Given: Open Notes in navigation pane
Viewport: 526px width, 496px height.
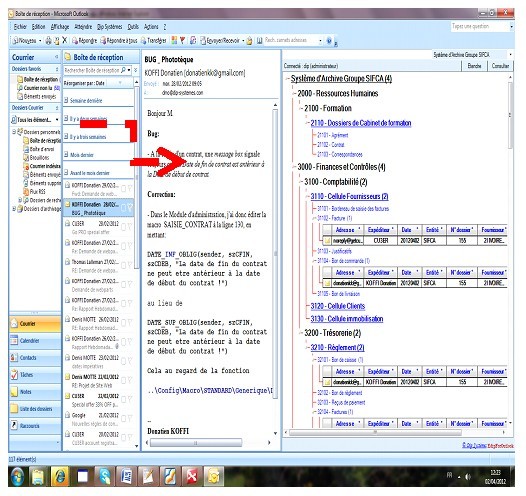Looking at the screenshot, I should (x=35, y=392).
